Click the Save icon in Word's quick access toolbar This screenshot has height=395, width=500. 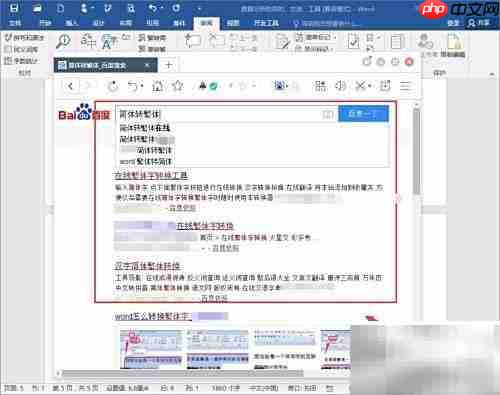click(x=14, y=8)
